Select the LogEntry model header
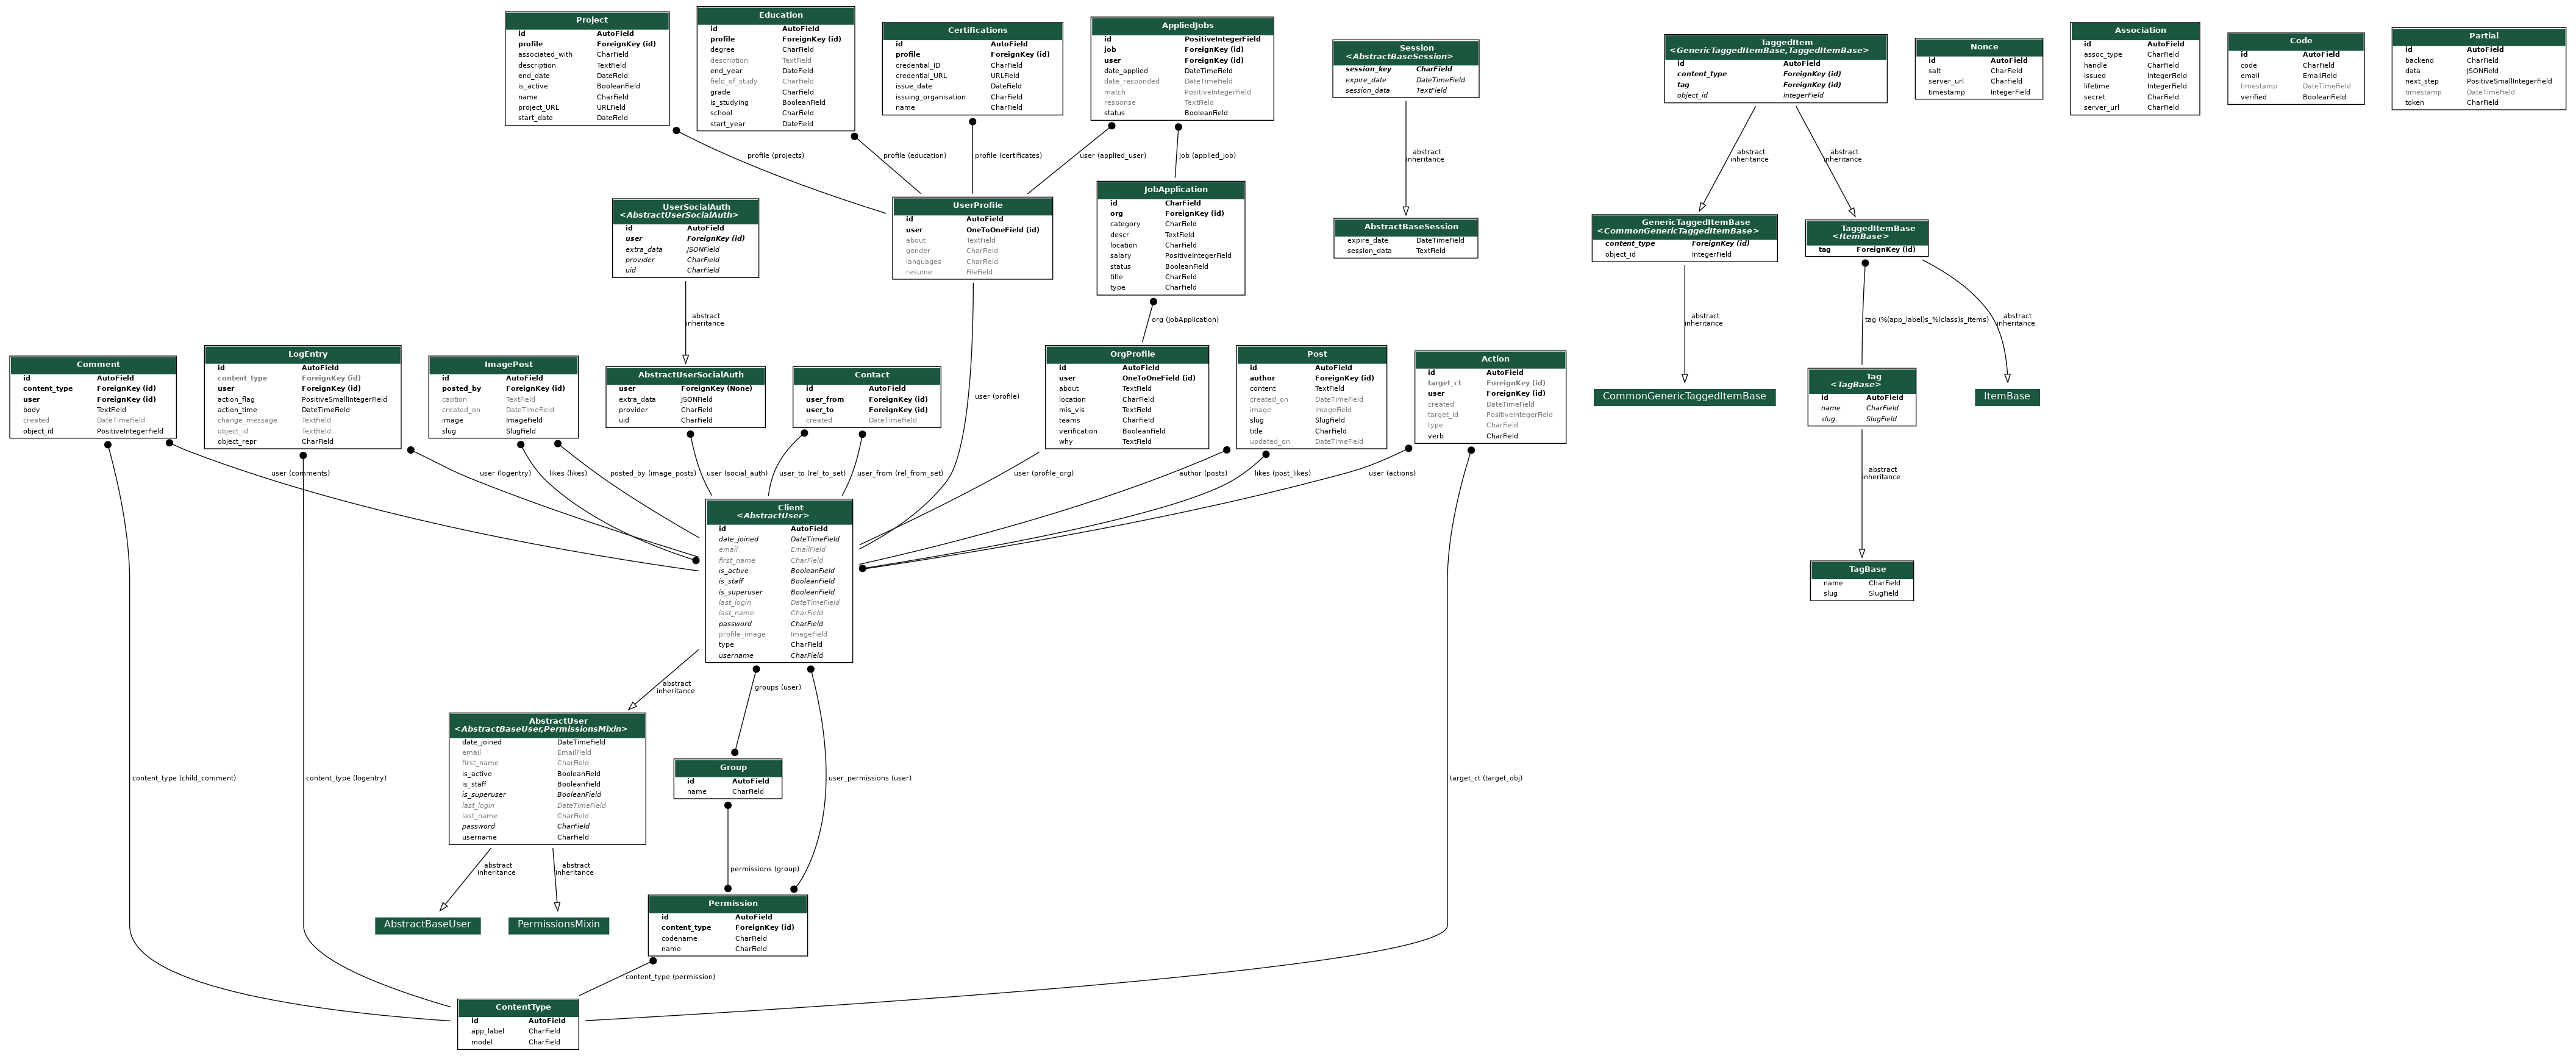Screen dimensions: 2576x1056 (303, 354)
